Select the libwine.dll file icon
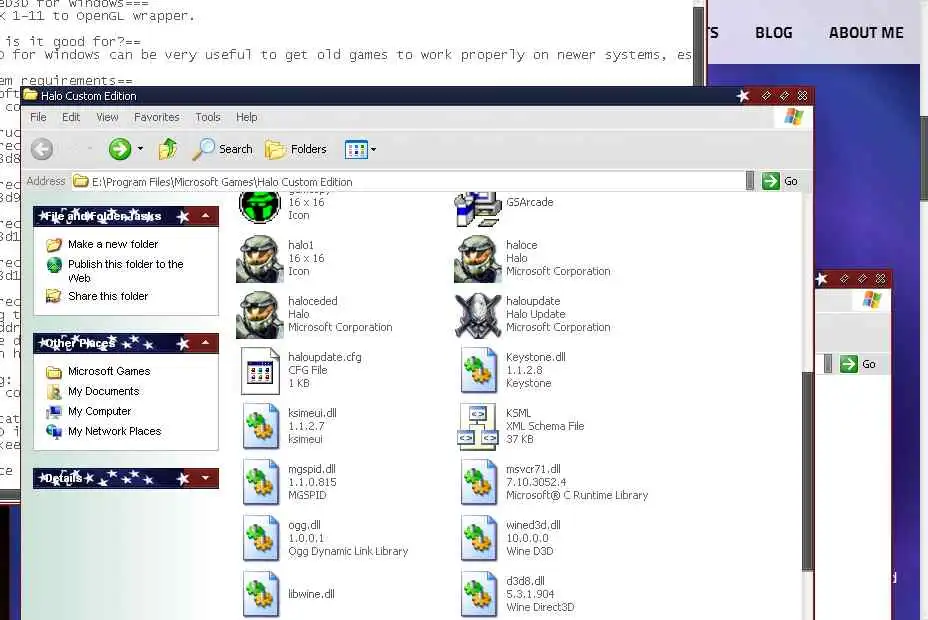Screen dimensions: 928x620 (x=260, y=595)
